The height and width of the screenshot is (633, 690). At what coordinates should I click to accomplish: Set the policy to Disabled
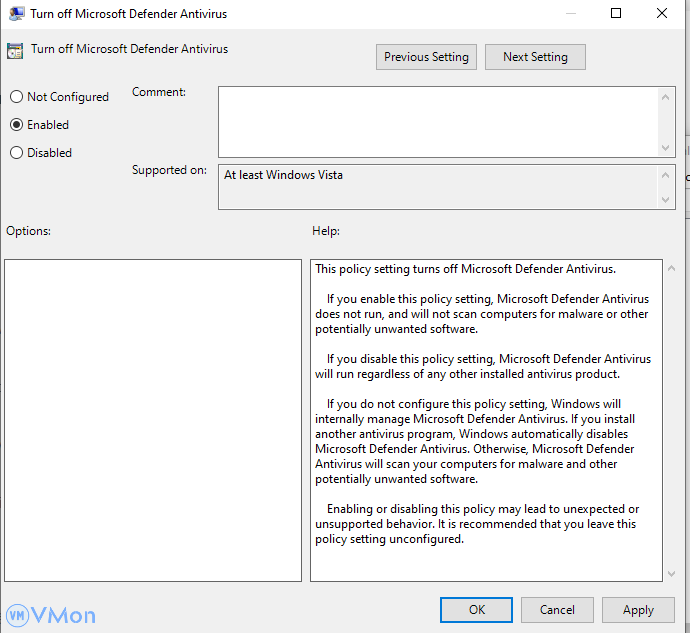[16, 153]
